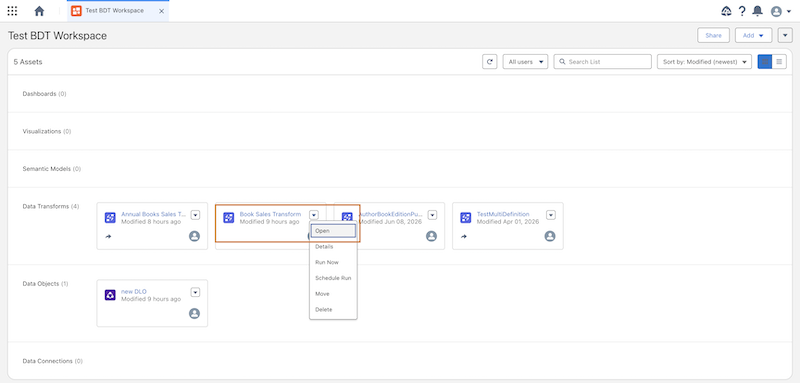This screenshot has height=383, width=800.
Task: Click the shared arrow icon on Annual Books Sales card
Action: coord(108,237)
